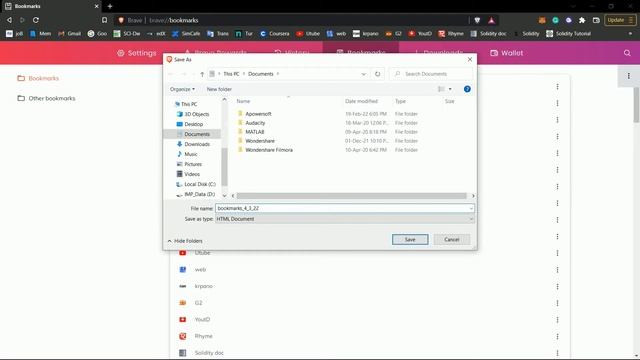The image size is (640, 360).
Task: Open more options for YoutD bookmark row
Action: [557, 320]
